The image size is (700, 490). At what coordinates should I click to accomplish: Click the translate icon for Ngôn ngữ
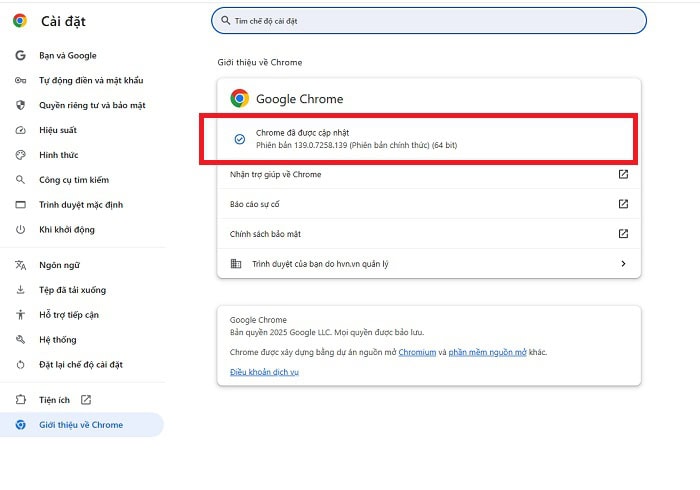point(21,265)
